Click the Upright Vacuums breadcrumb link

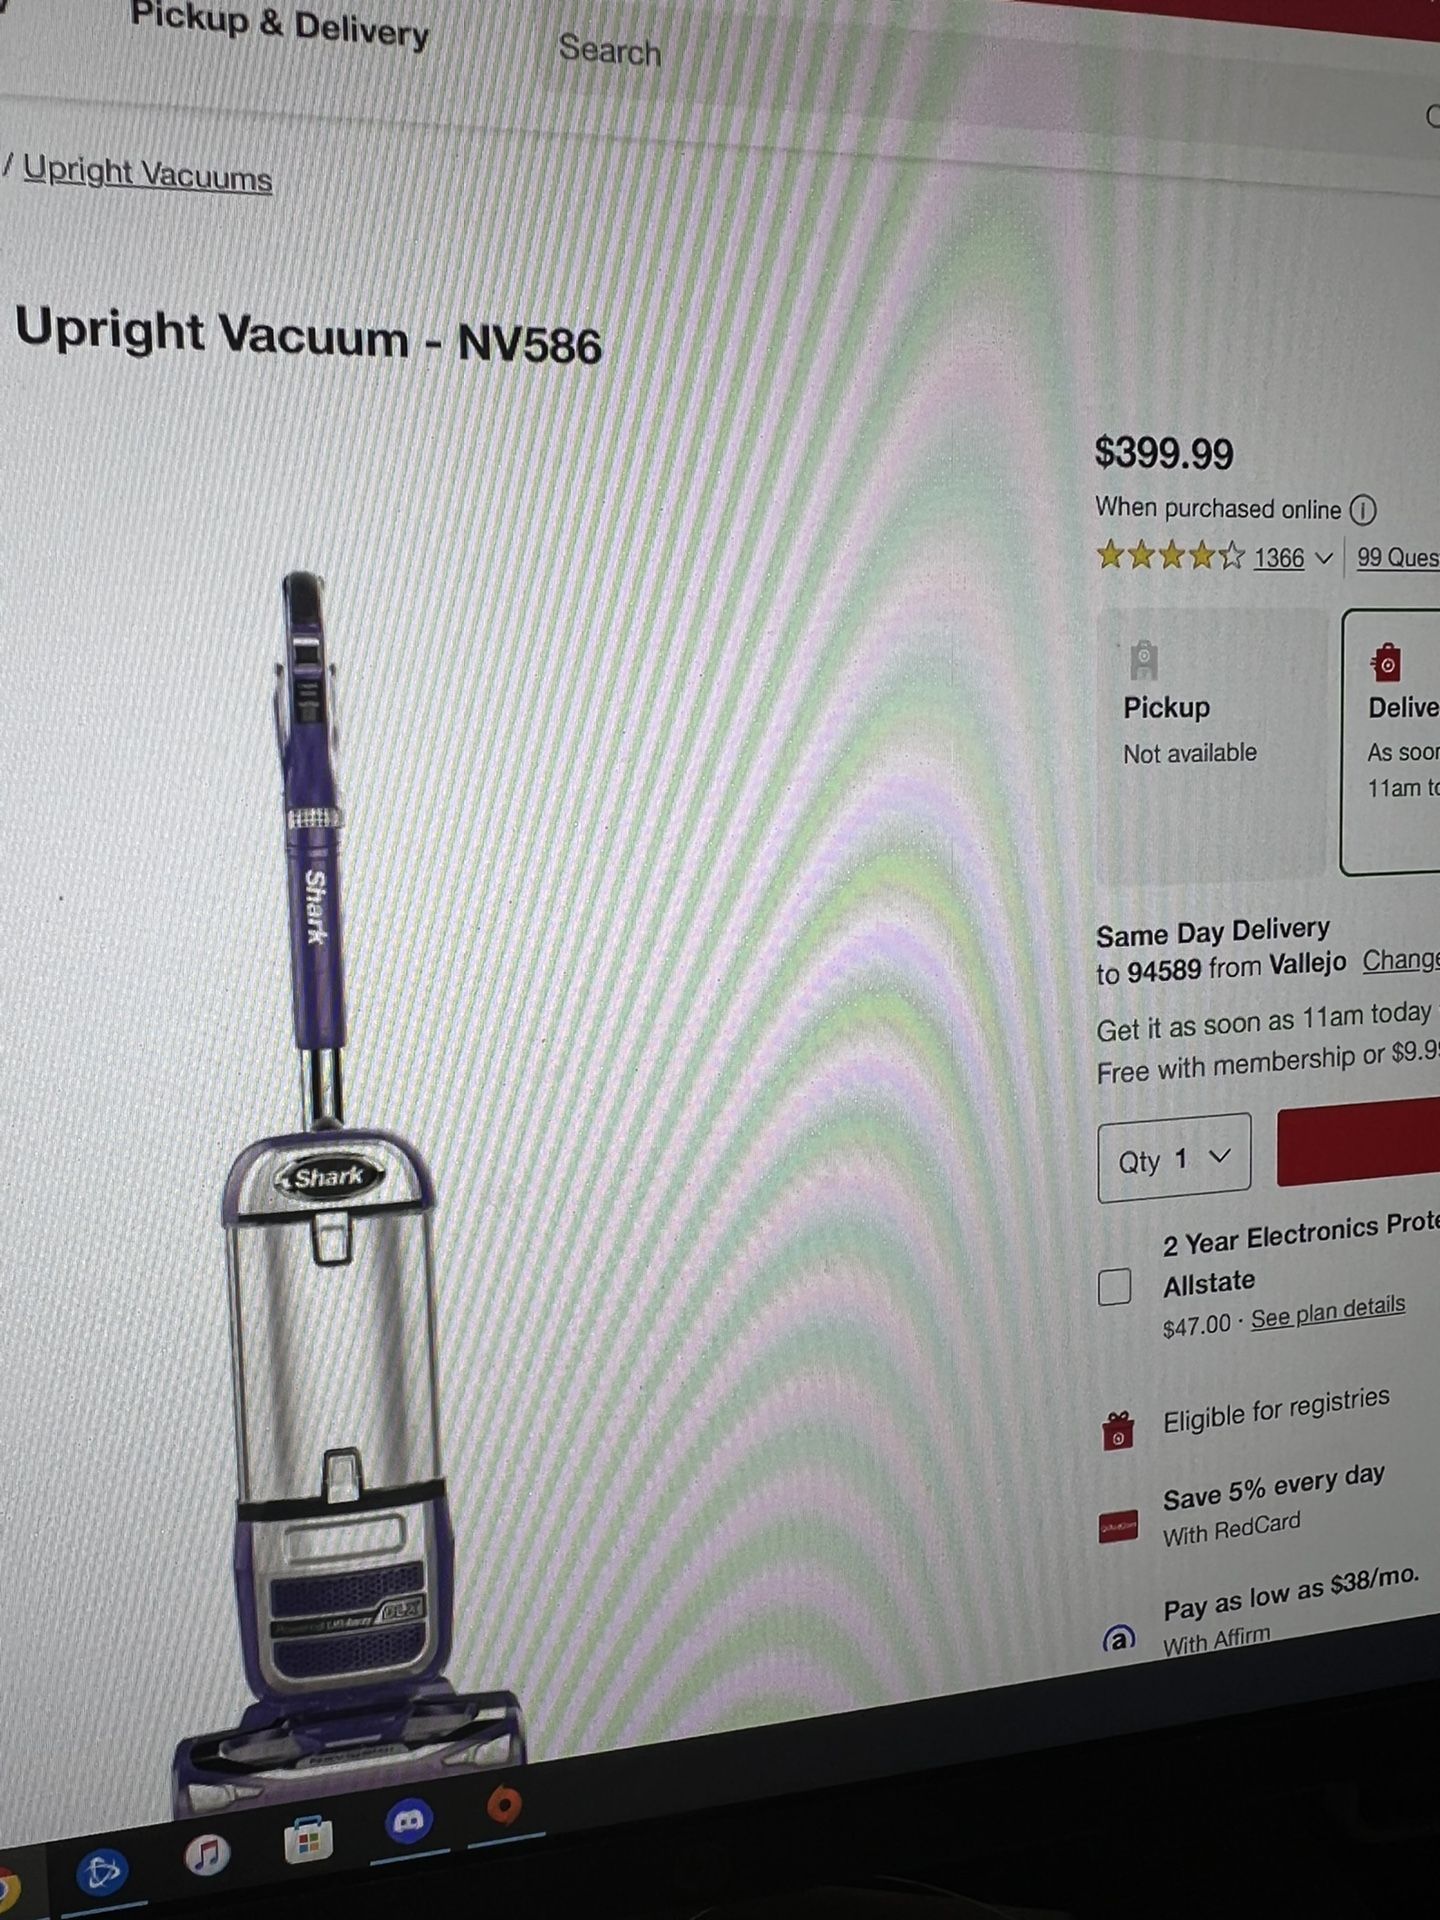point(147,175)
